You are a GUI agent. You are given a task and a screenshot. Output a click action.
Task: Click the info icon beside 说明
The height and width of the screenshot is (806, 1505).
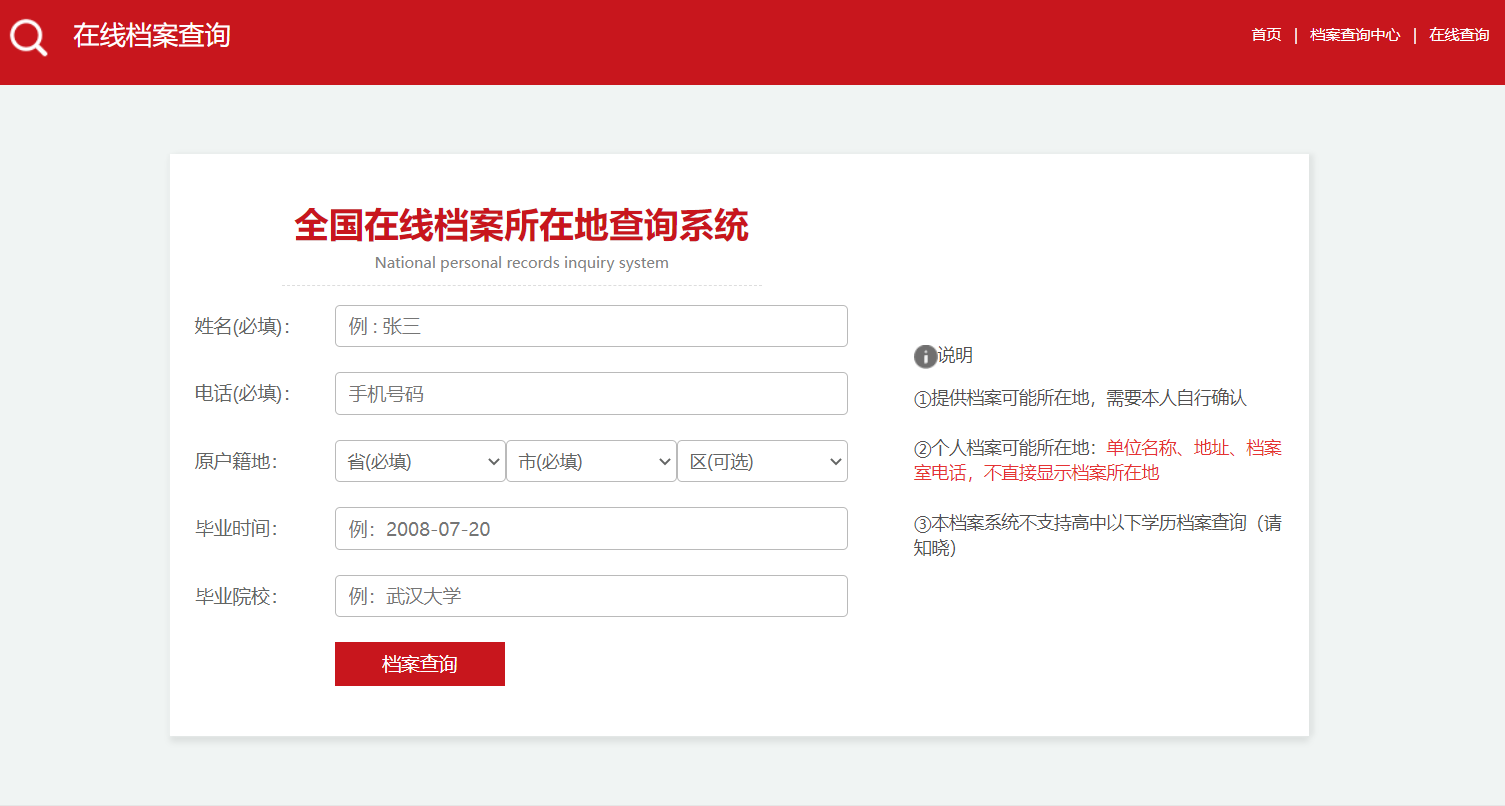pyautogui.click(x=925, y=356)
